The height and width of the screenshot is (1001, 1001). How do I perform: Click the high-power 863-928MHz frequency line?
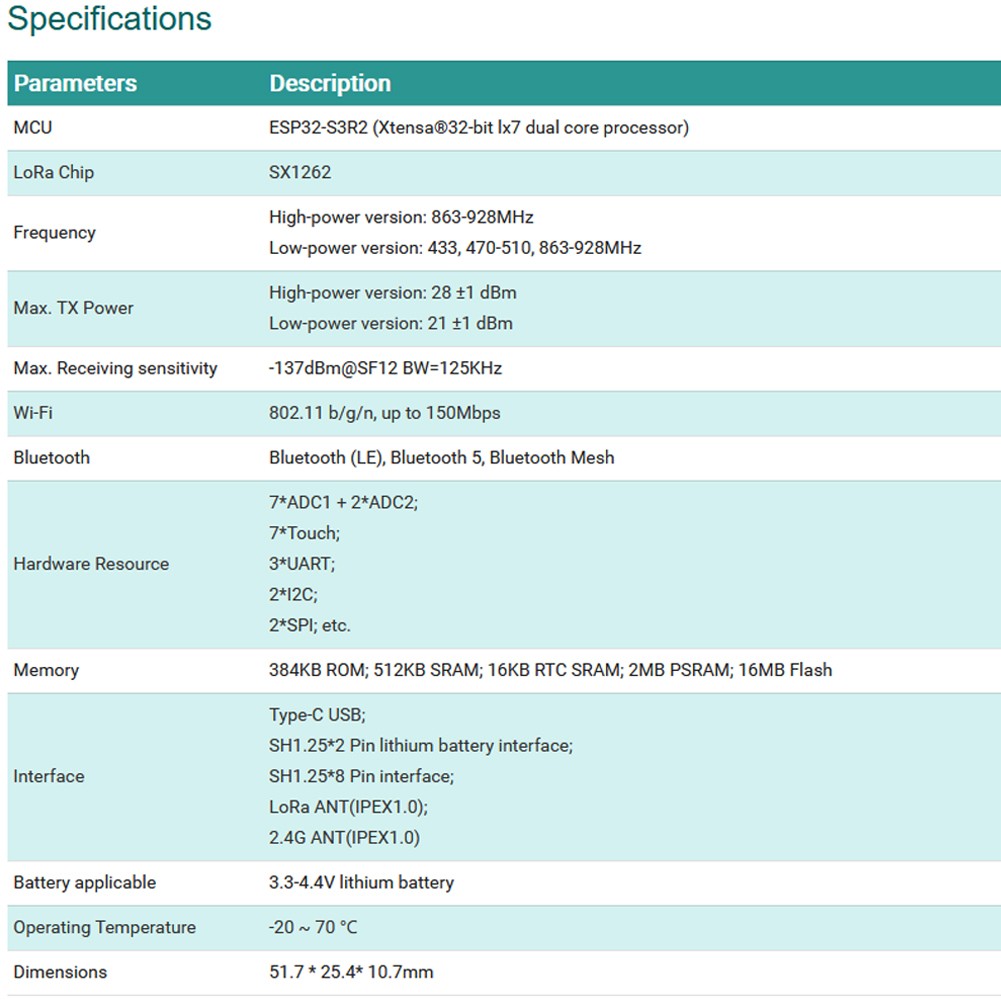point(401,217)
